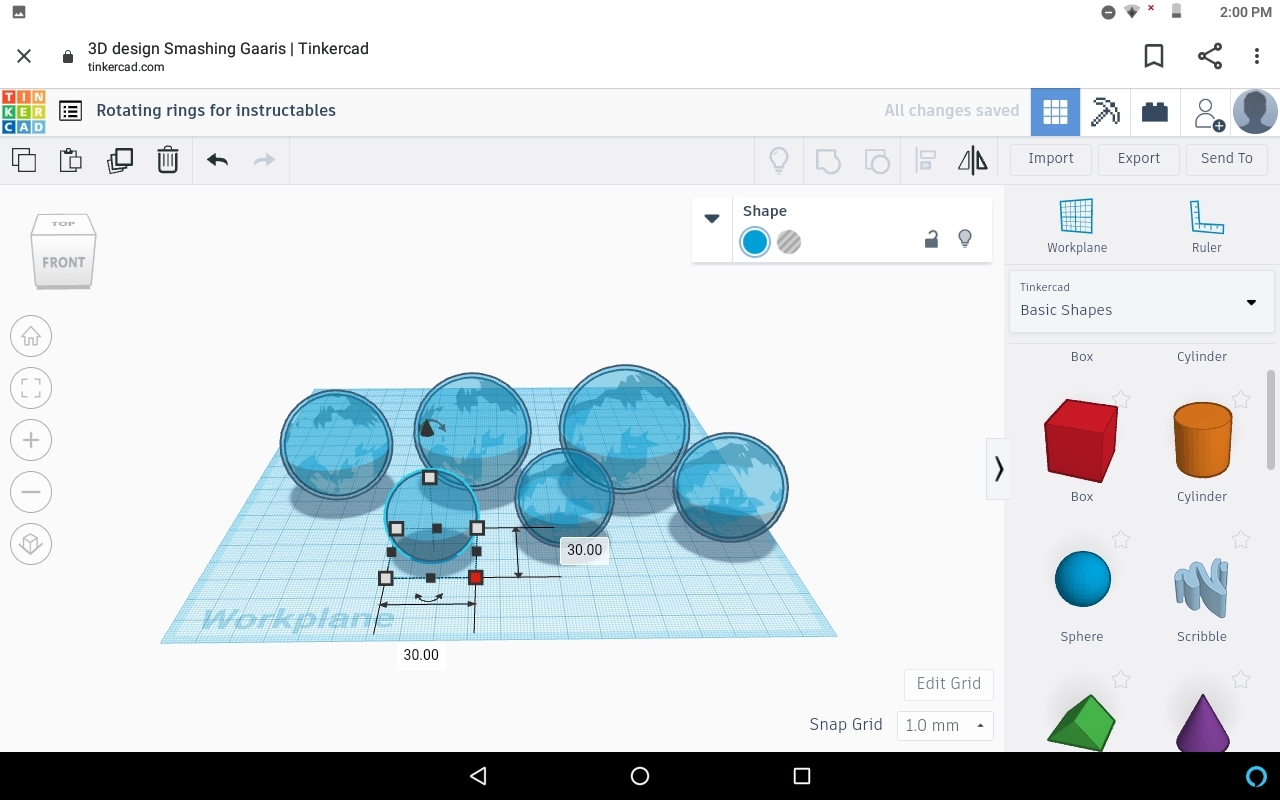
Task: Click the 30.00 width dimension field
Action: [x=421, y=655]
